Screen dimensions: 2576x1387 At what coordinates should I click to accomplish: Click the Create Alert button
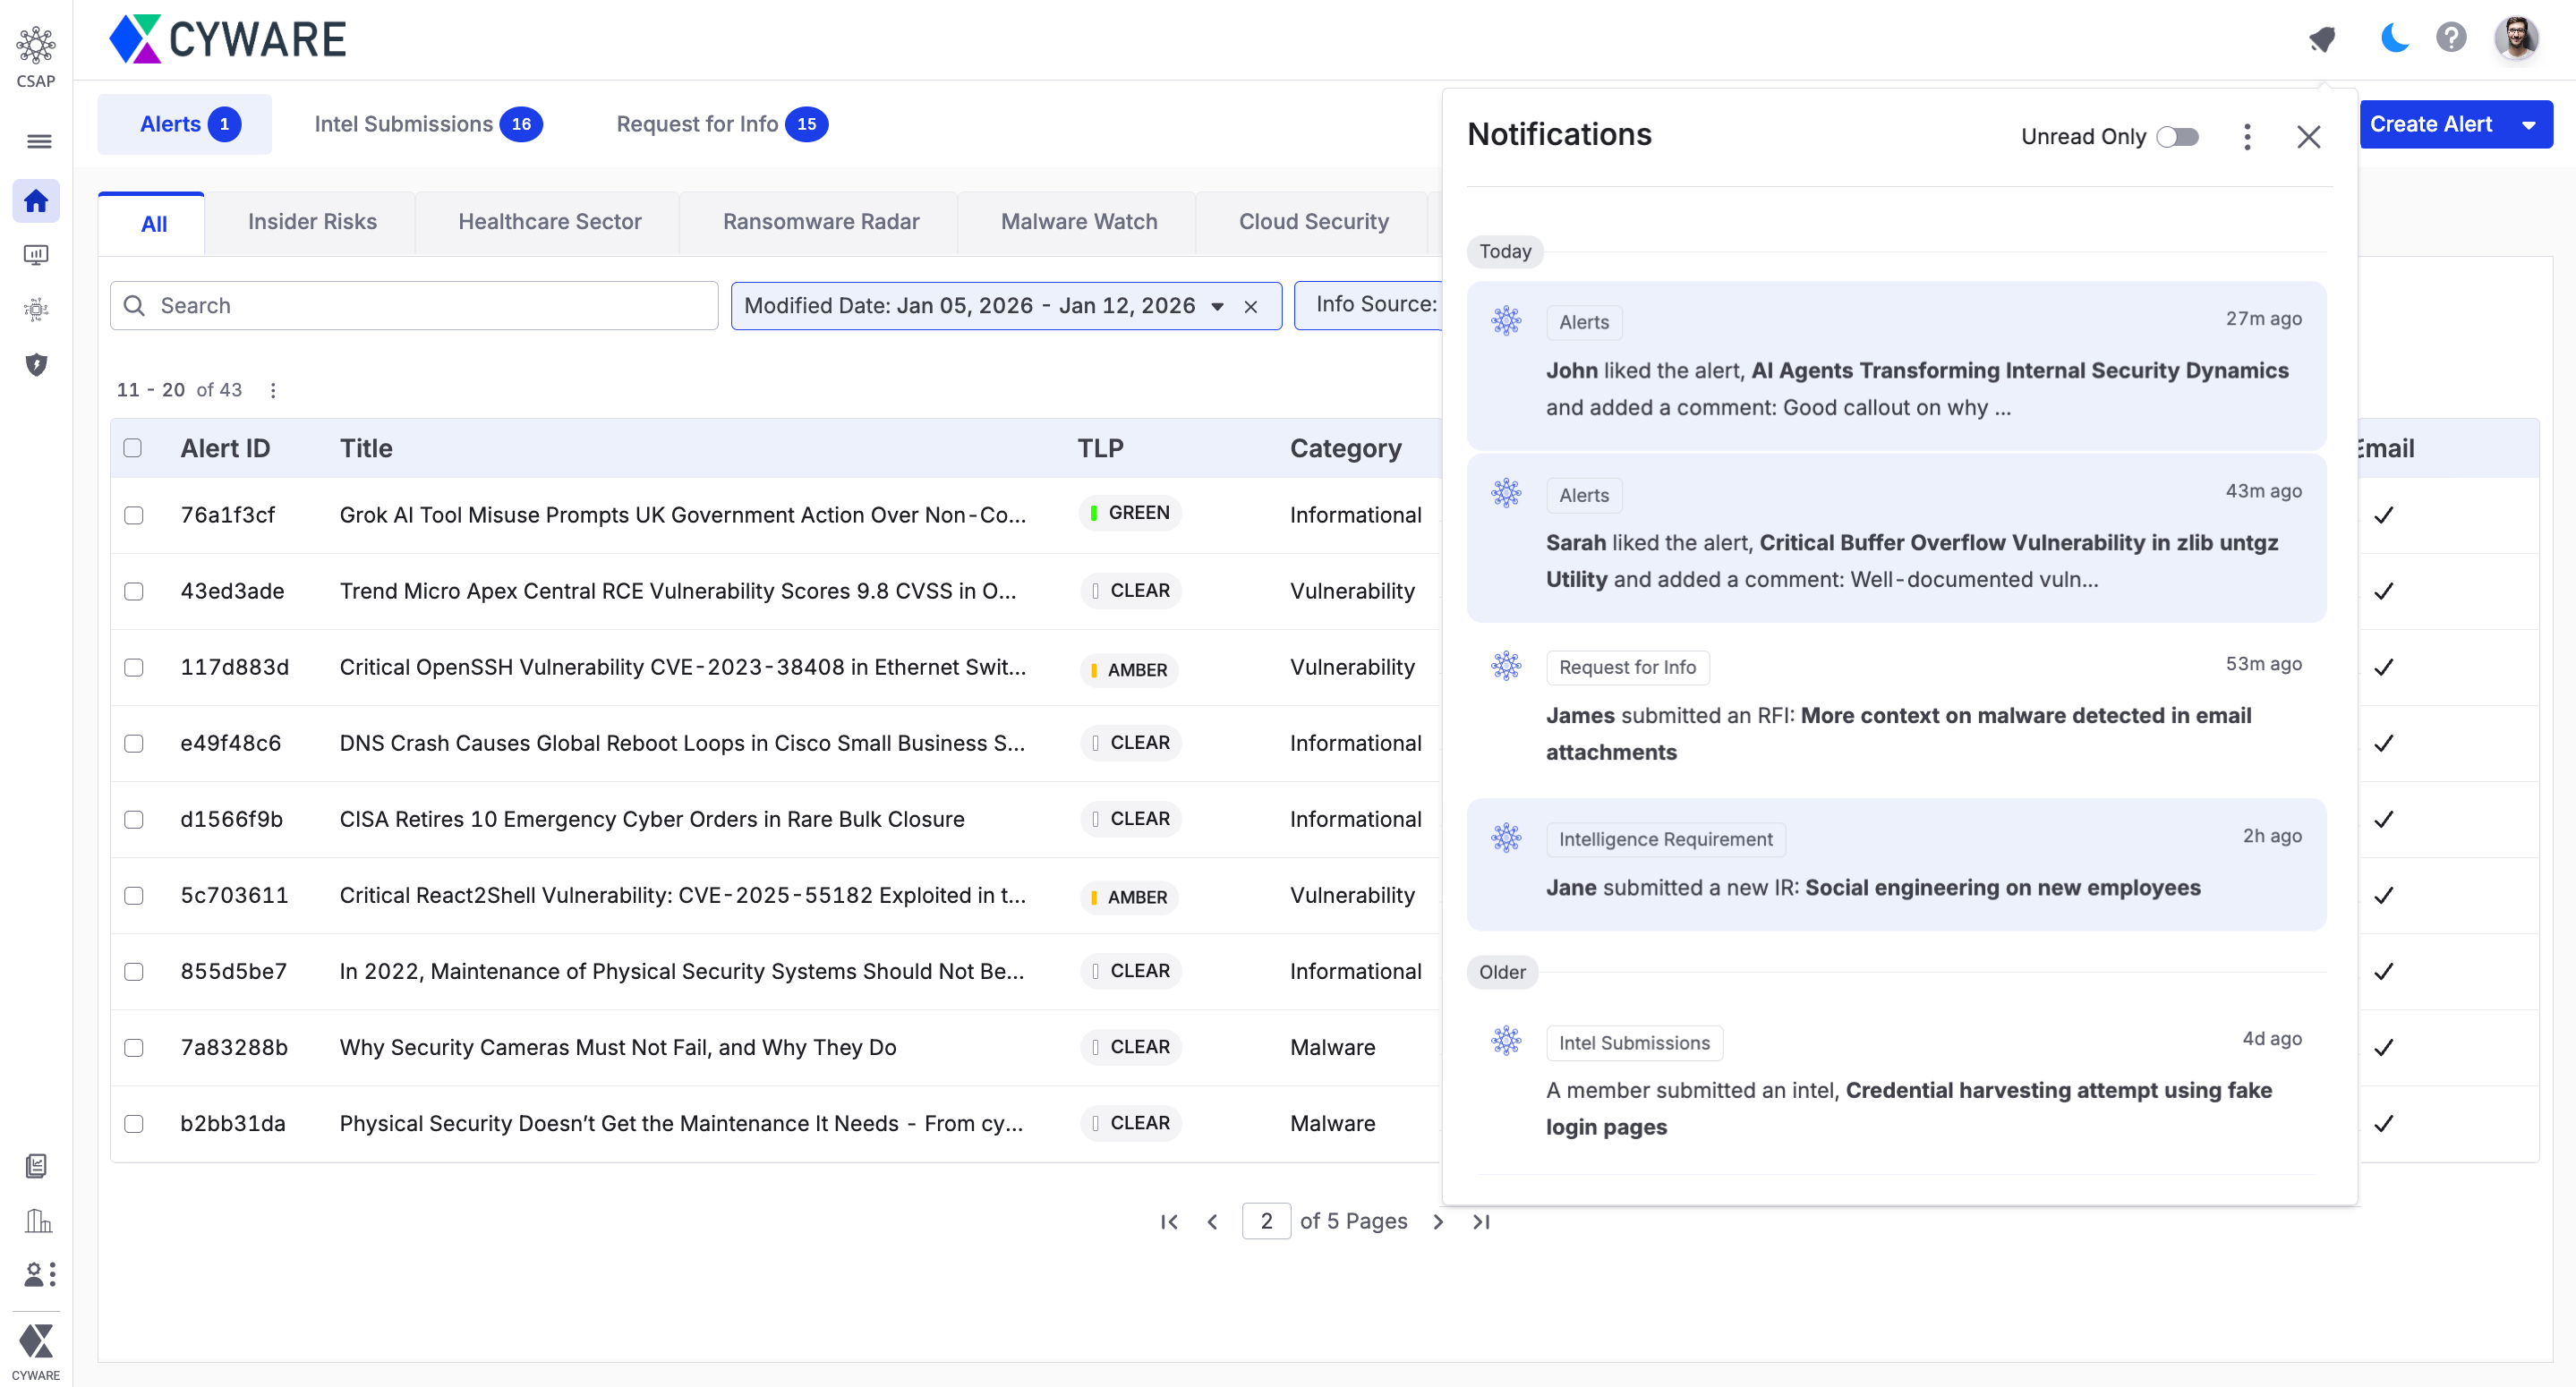2432,124
